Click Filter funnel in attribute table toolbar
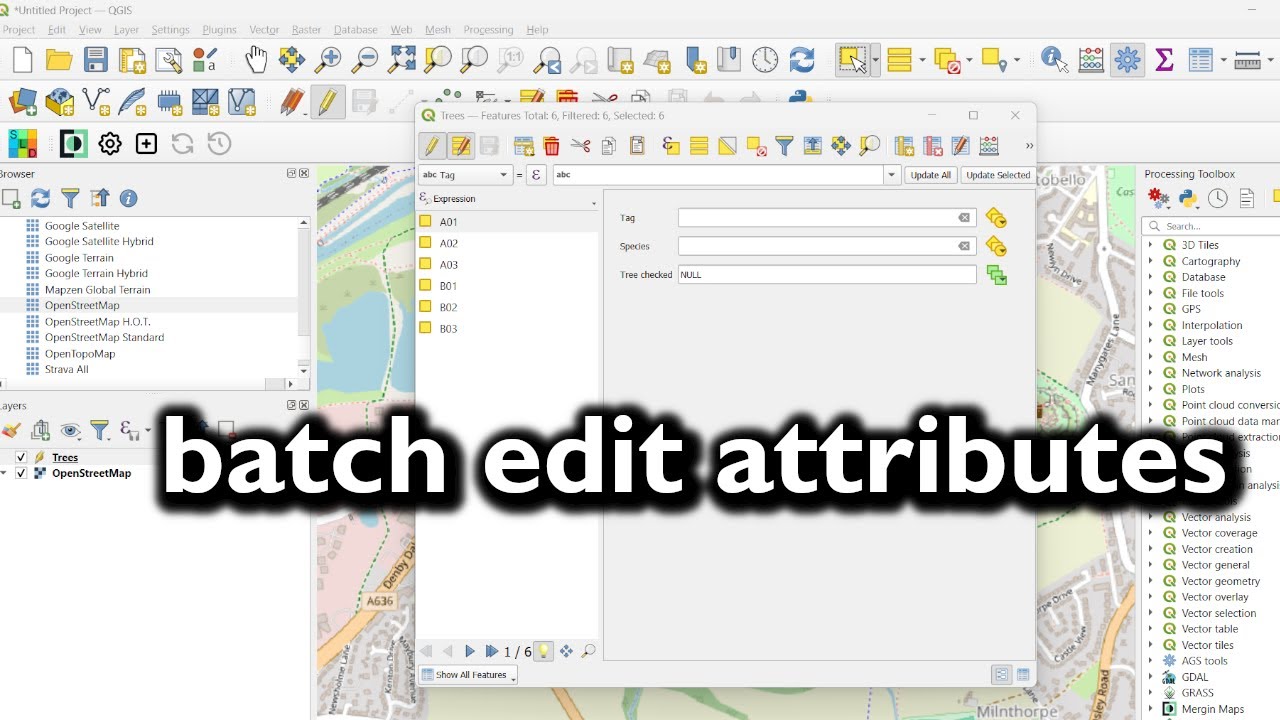 784,147
